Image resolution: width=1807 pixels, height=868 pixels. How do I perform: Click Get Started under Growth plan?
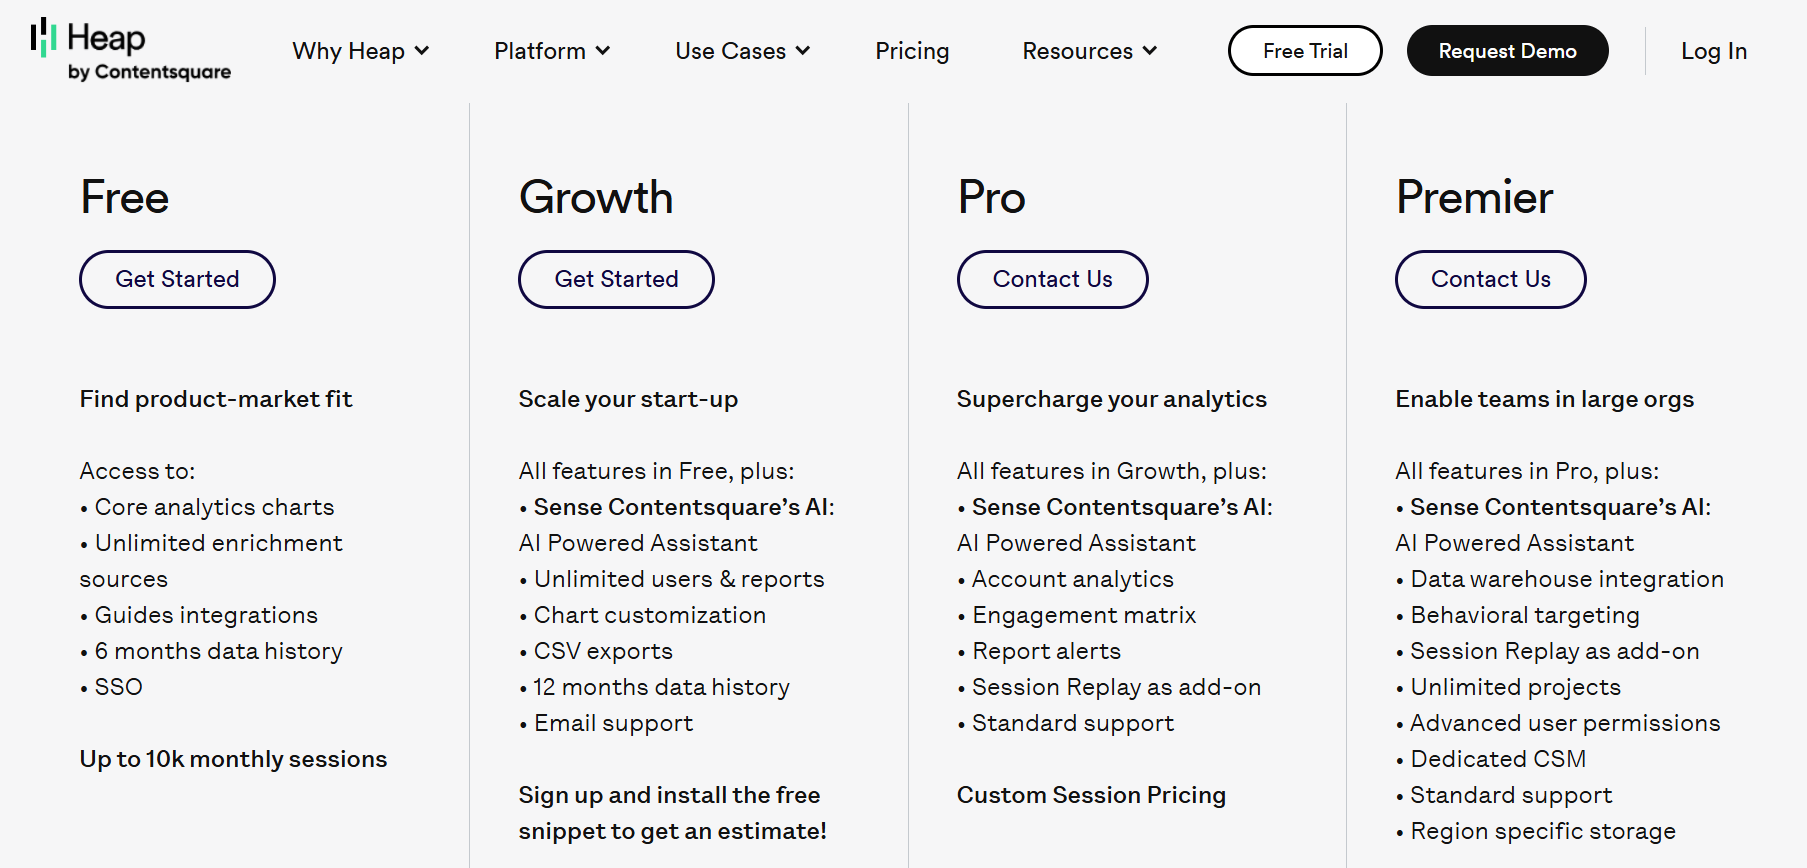coord(616,279)
